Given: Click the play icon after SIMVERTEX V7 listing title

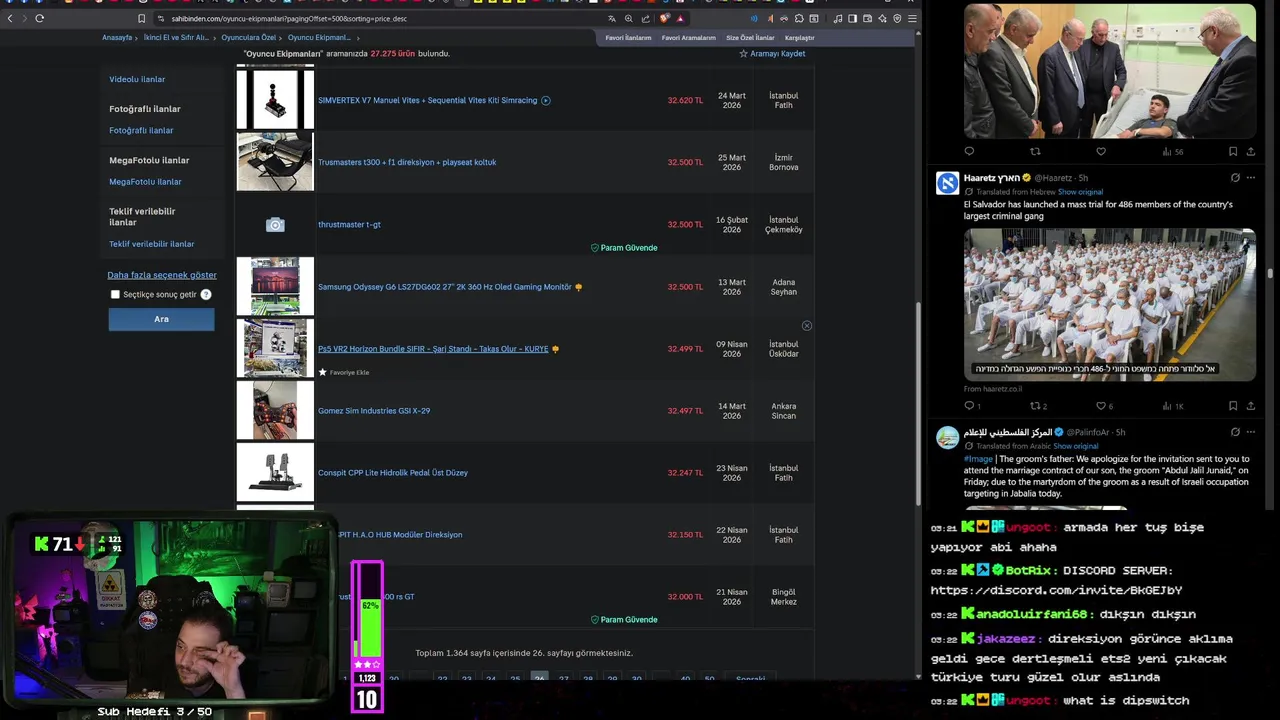Looking at the screenshot, I should click(546, 100).
